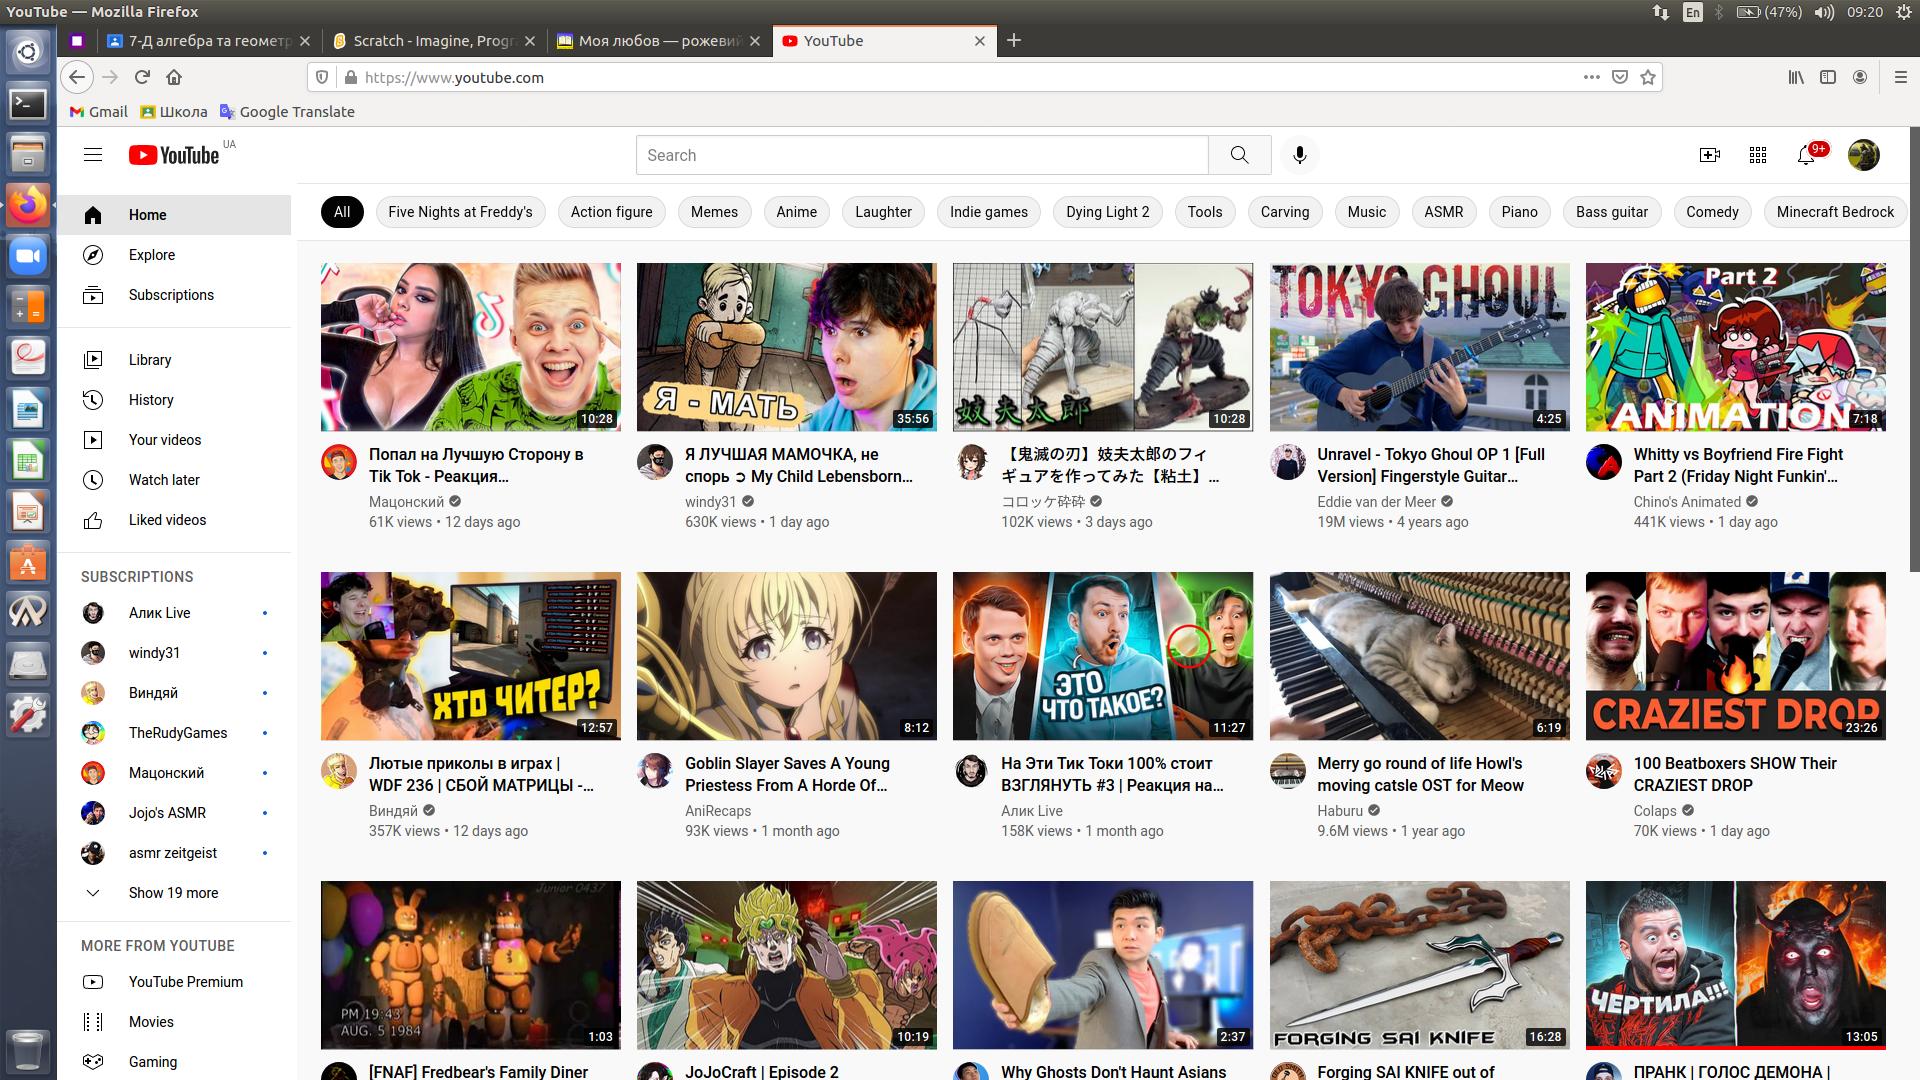Select the ASMR filter chip
1920x1080 pixels.
[x=1443, y=212]
